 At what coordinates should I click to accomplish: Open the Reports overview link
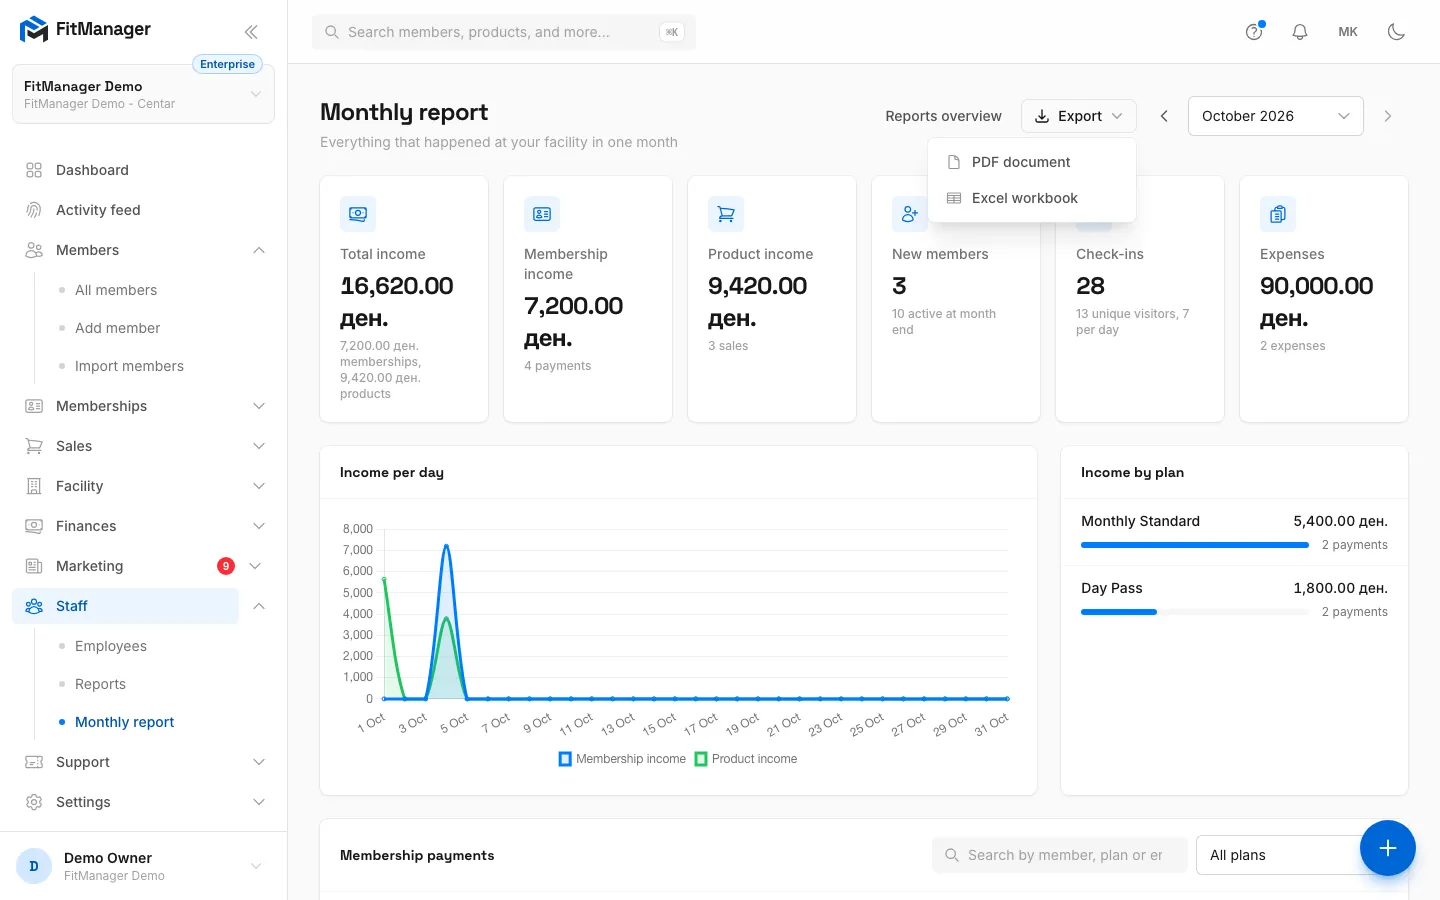[x=943, y=116]
